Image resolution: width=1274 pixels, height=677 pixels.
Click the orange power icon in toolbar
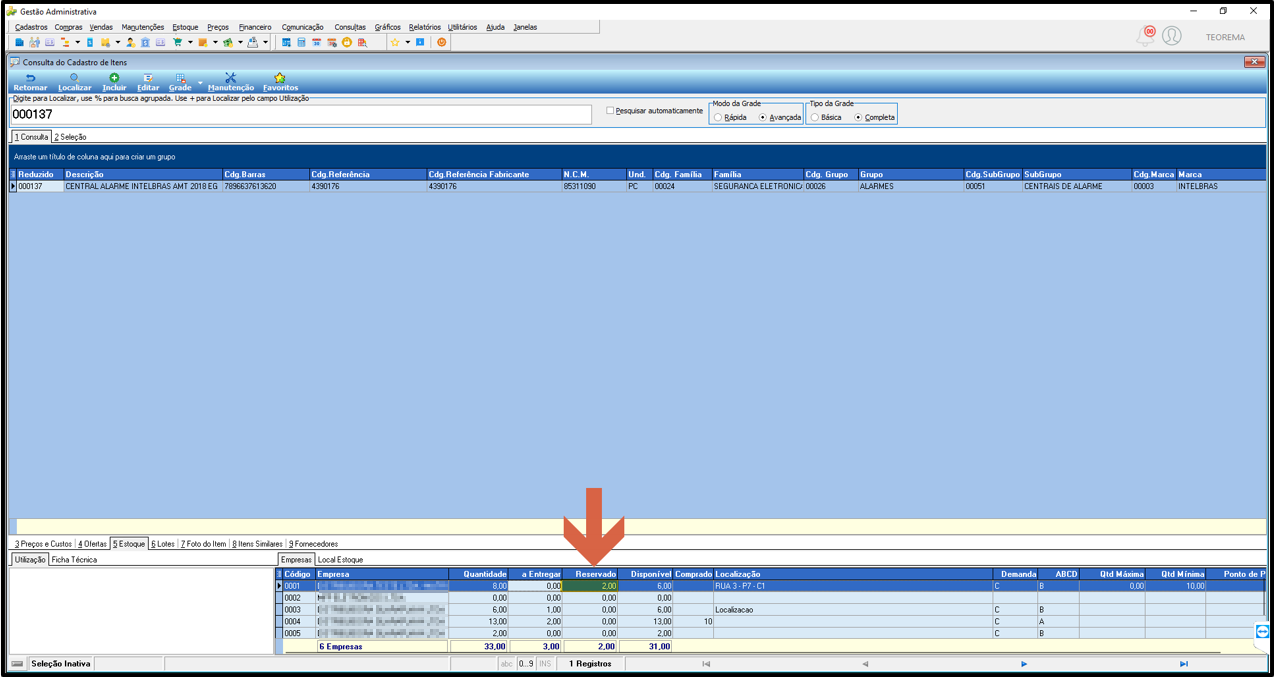[x=442, y=43]
